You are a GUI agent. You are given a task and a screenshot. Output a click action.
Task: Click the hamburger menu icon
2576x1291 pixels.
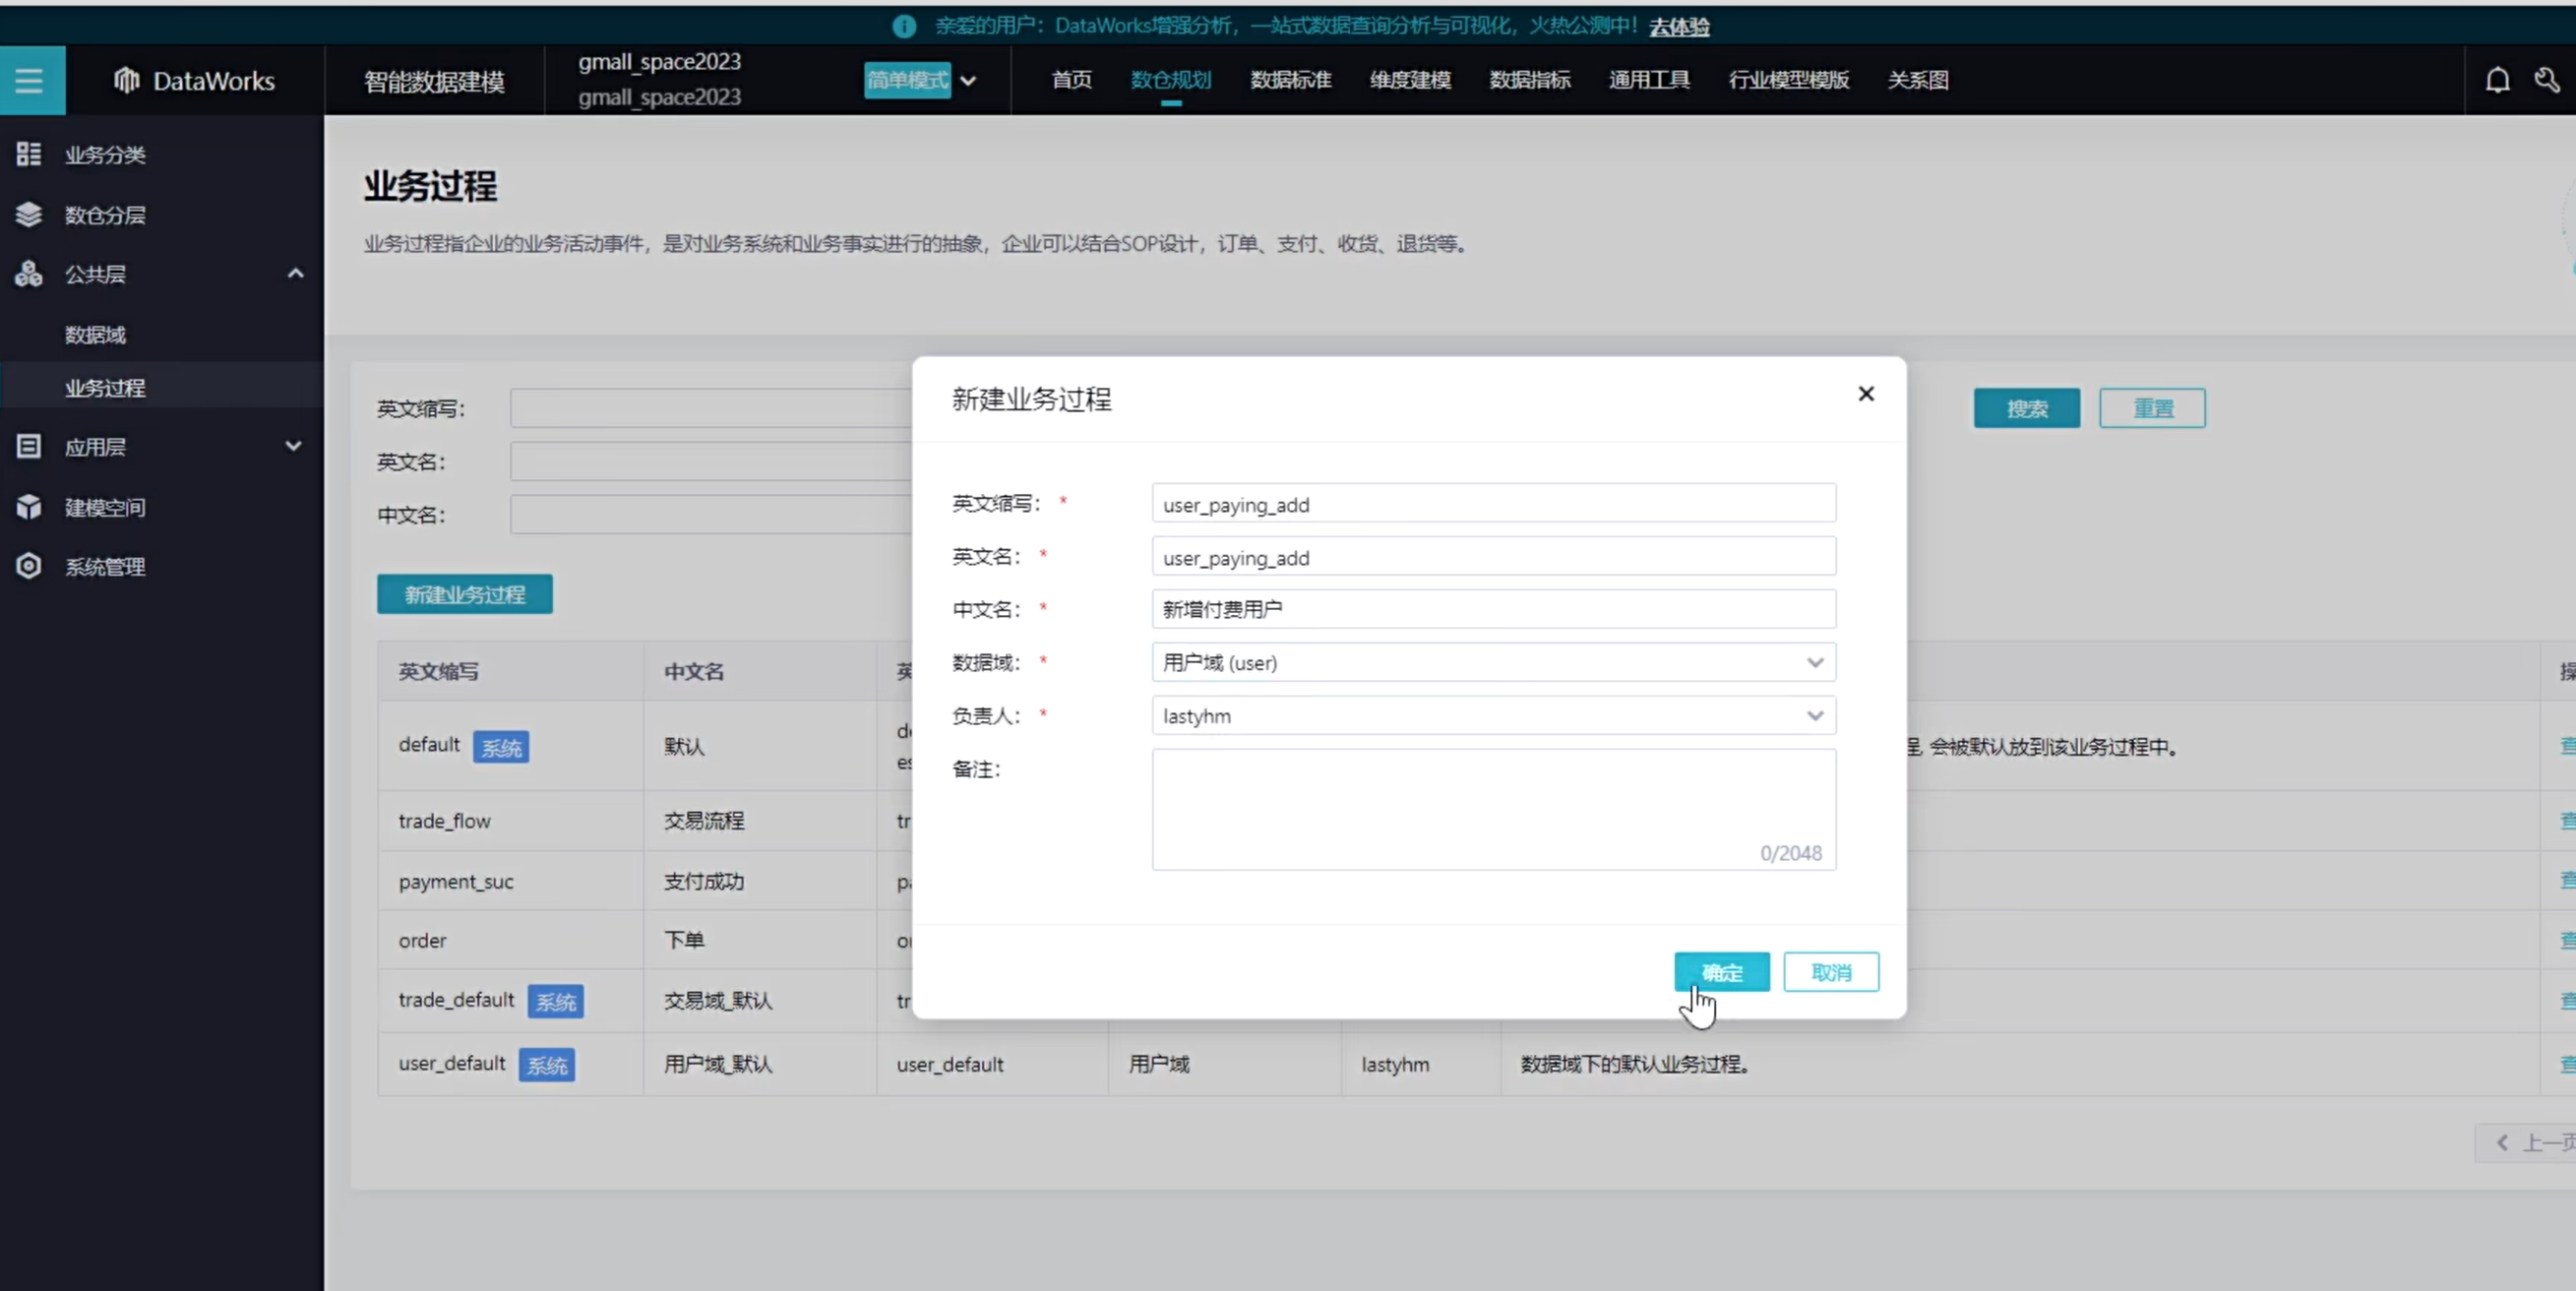(29, 80)
